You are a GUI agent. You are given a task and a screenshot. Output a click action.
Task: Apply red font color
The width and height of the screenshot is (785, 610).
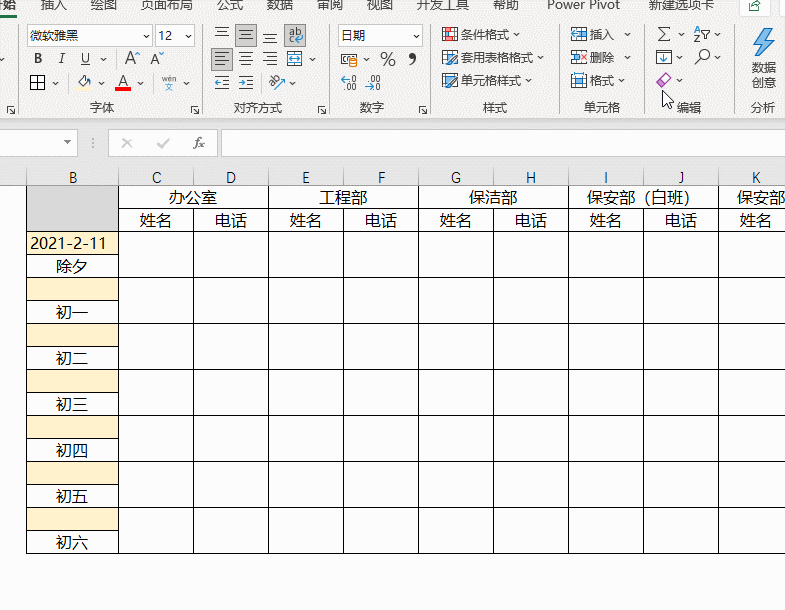coord(123,83)
